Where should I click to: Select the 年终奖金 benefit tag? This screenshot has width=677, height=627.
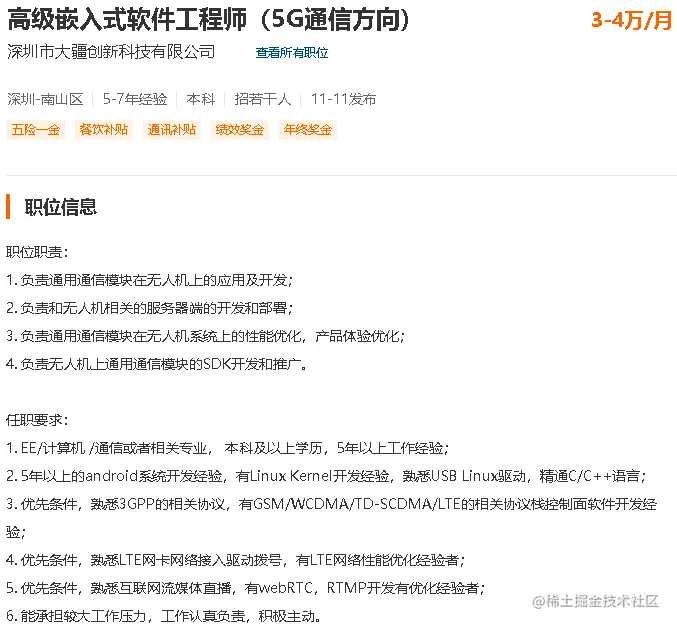308,130
